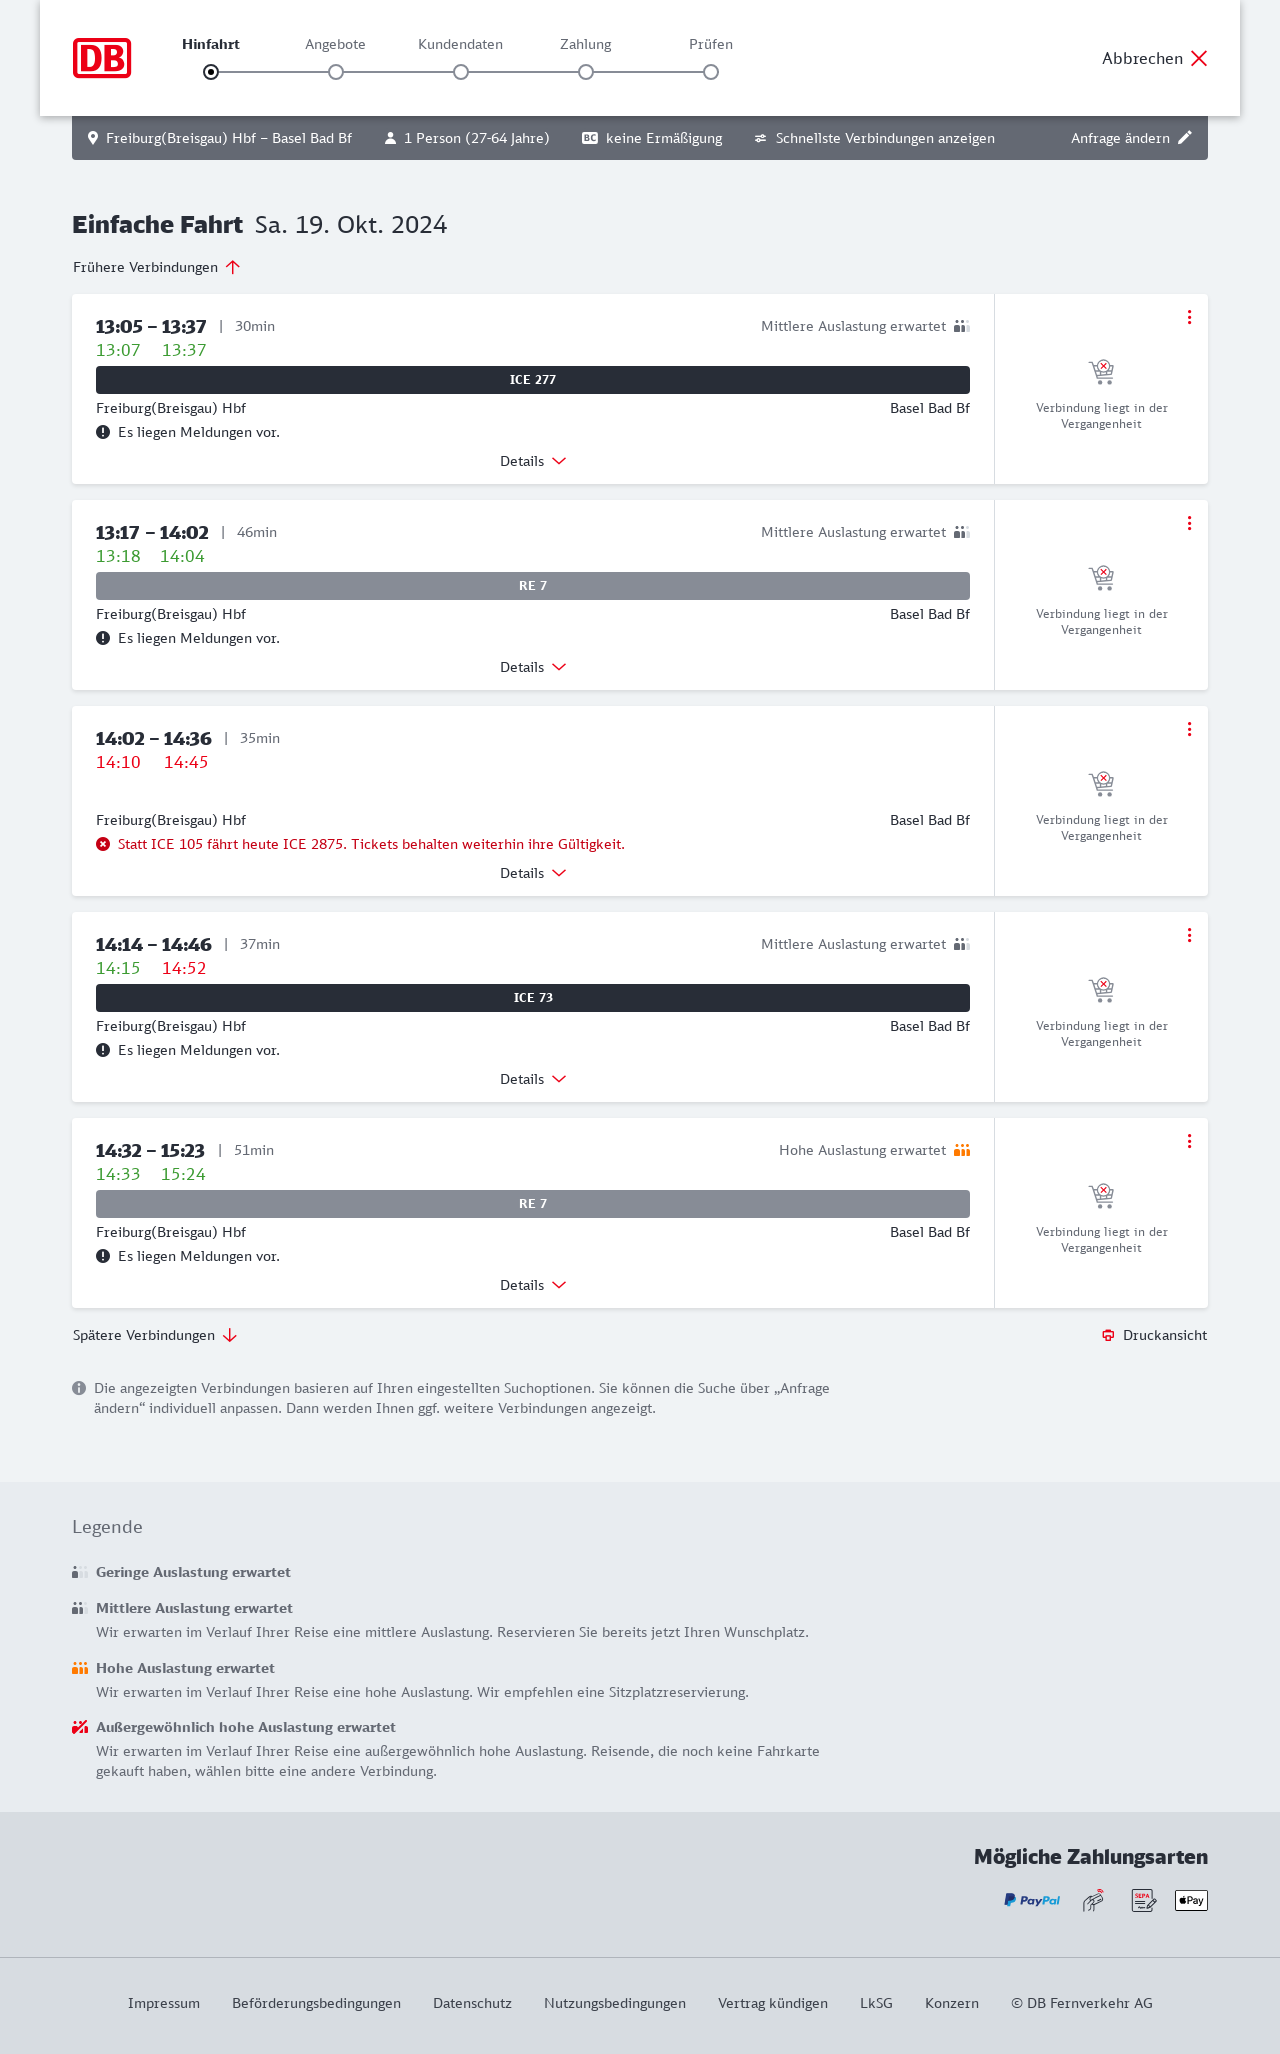Click the dark ICE 73 train bar

pos(533,998)
